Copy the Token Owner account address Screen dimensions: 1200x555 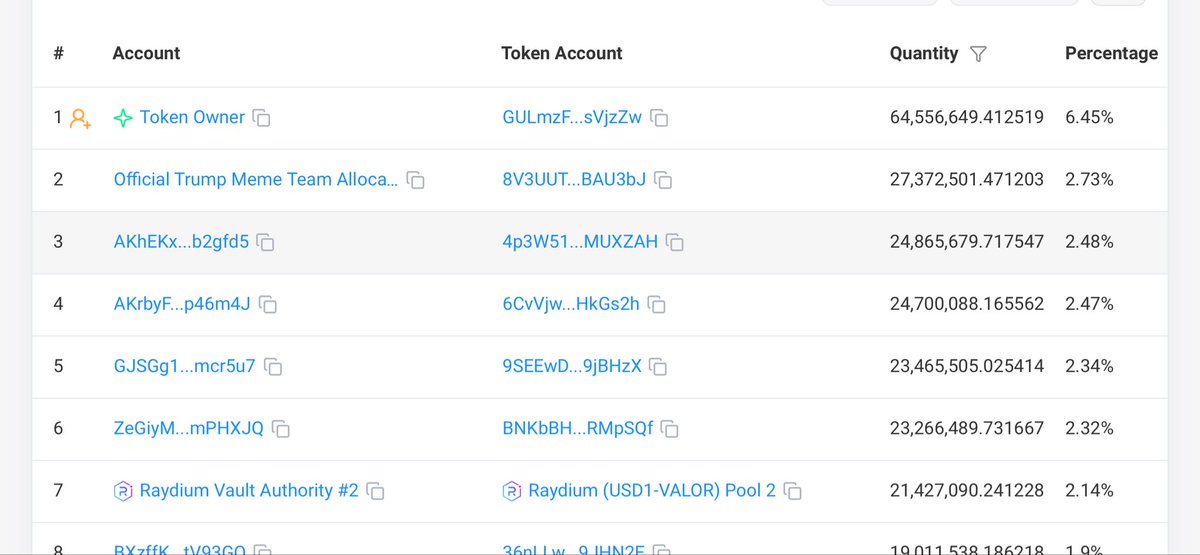click(261, 118)
